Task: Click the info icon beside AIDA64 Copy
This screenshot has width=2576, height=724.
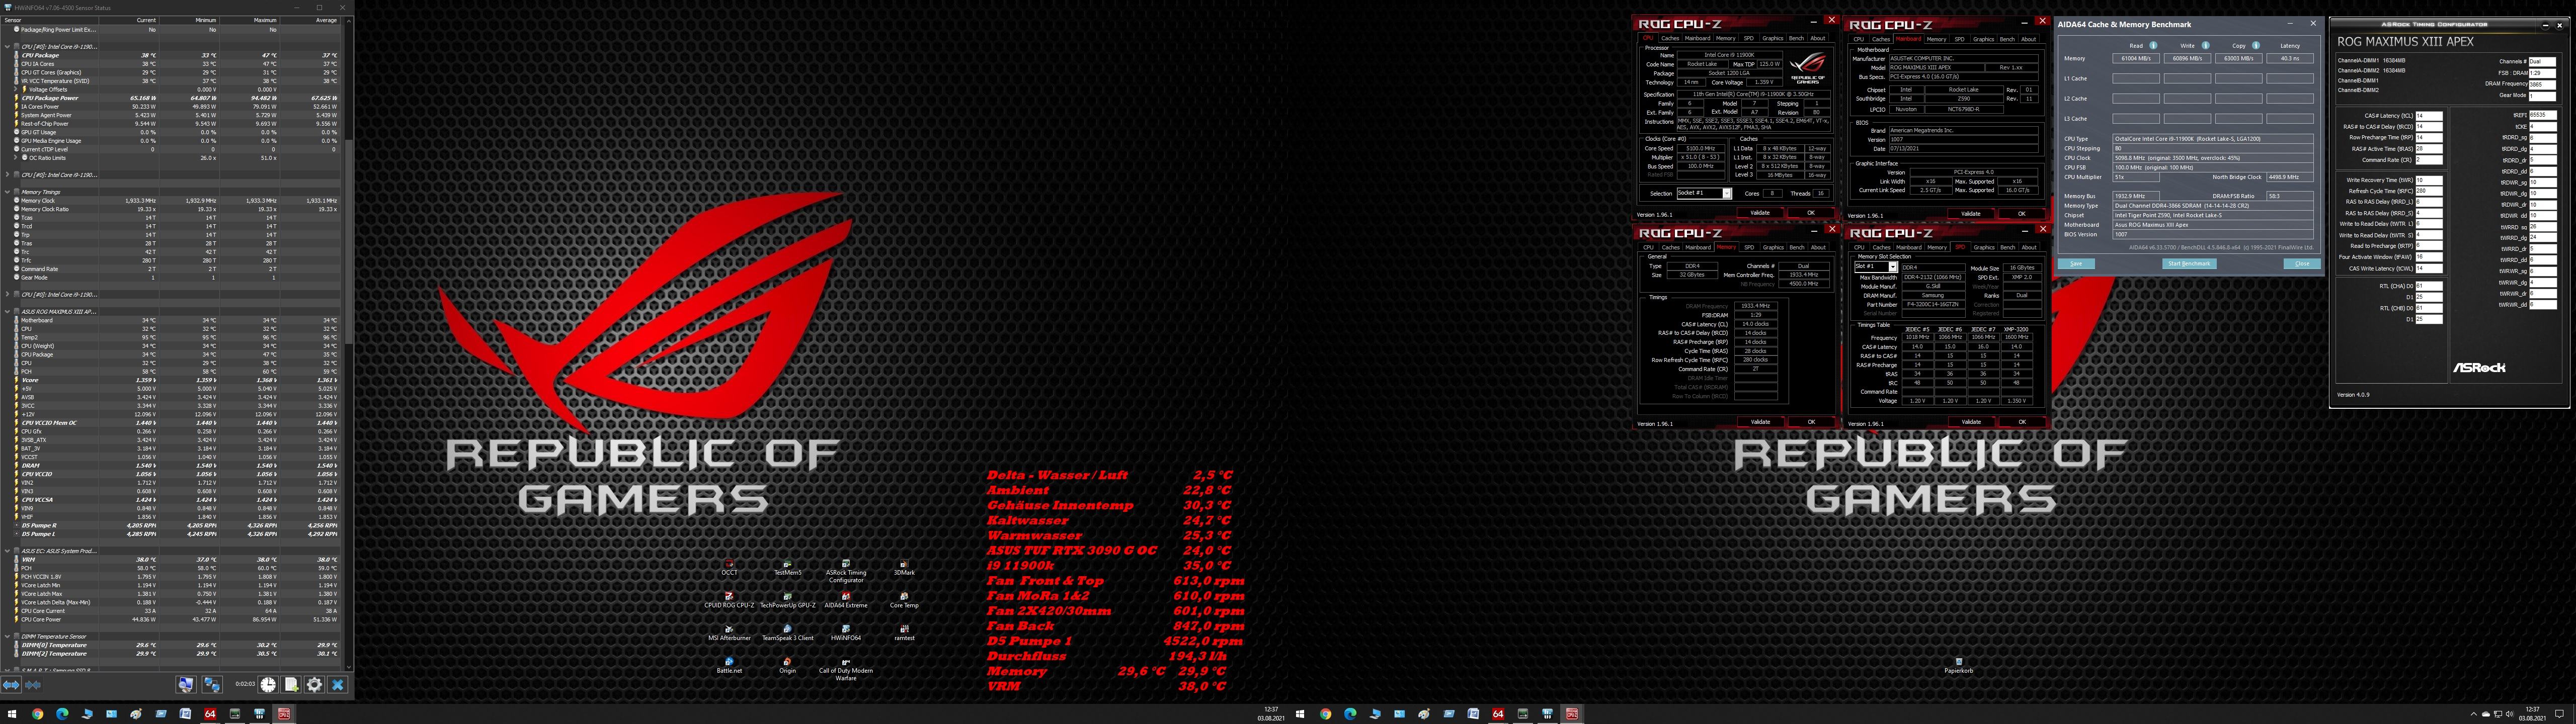Action: point(2256,45)
